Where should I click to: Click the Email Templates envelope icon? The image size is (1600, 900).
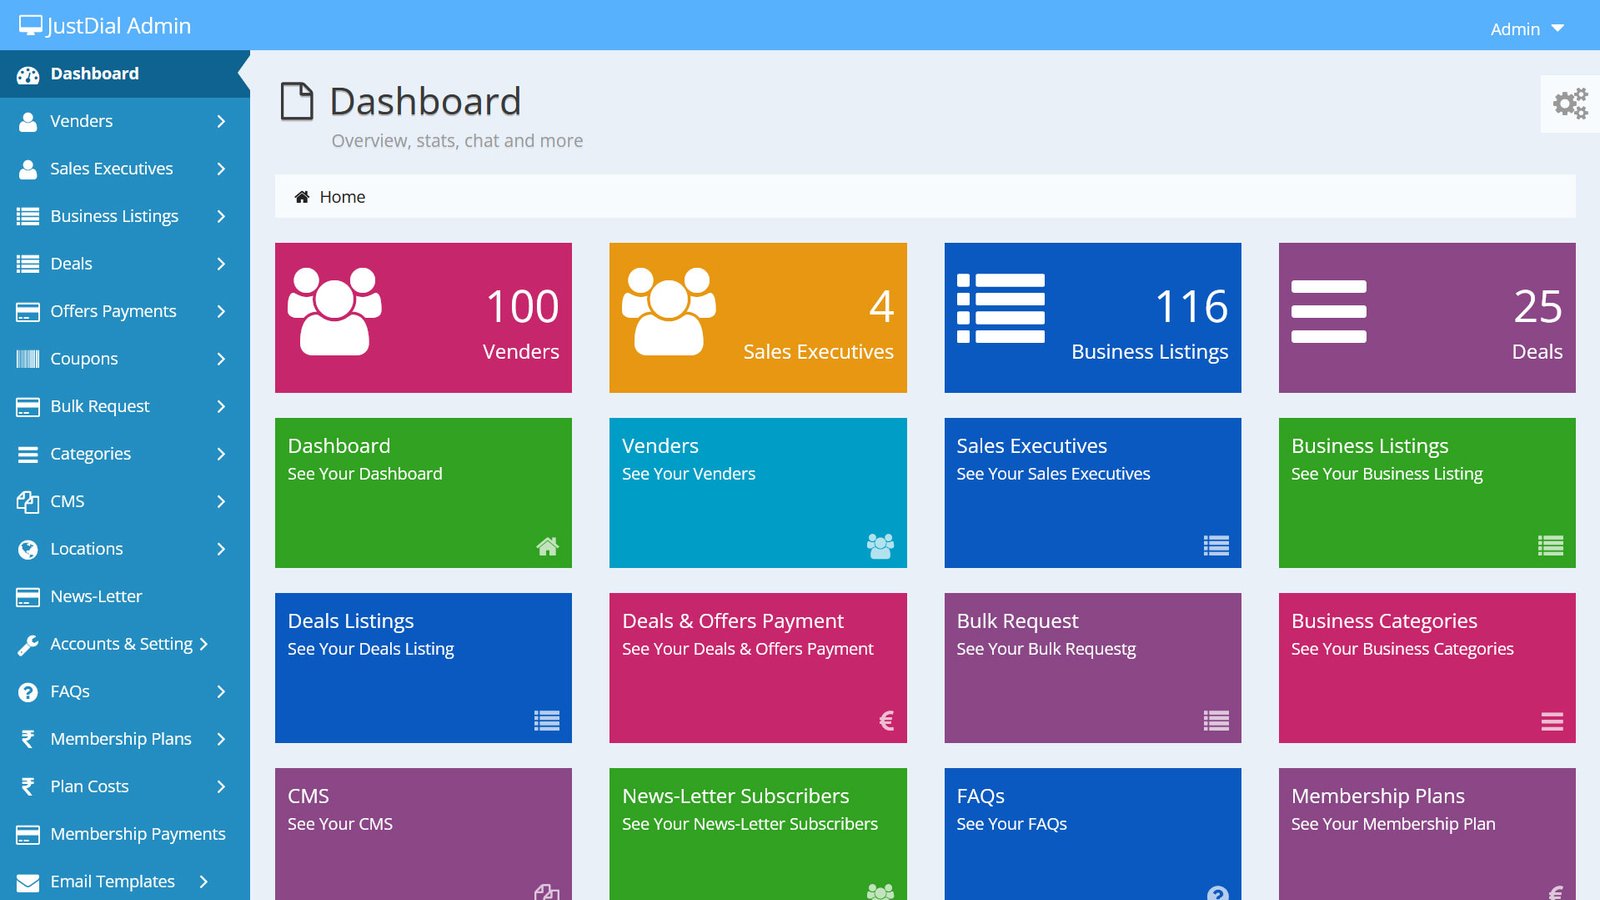(28, 882)
